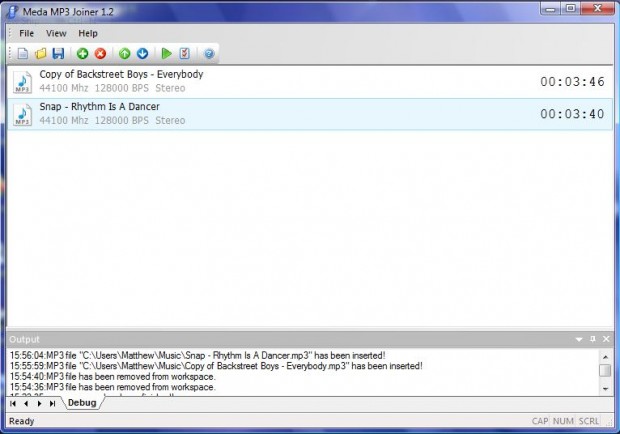
Task: Click the Meda MP3 Joiner title bar icon
Action: [x=13, y=11]
